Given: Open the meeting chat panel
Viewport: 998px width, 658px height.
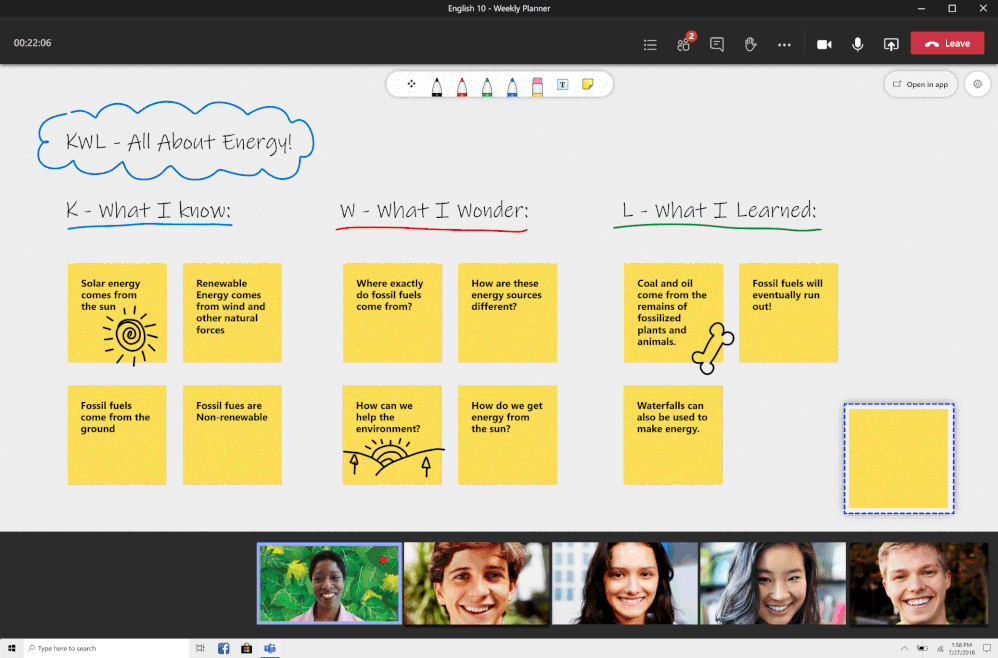Looking at the screenshot, I should [716, 44].
